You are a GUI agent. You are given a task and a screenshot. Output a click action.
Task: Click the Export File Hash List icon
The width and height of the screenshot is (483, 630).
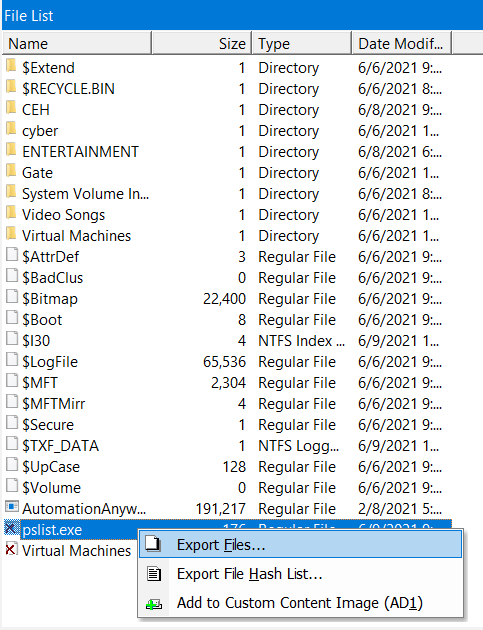coord(153,574)
